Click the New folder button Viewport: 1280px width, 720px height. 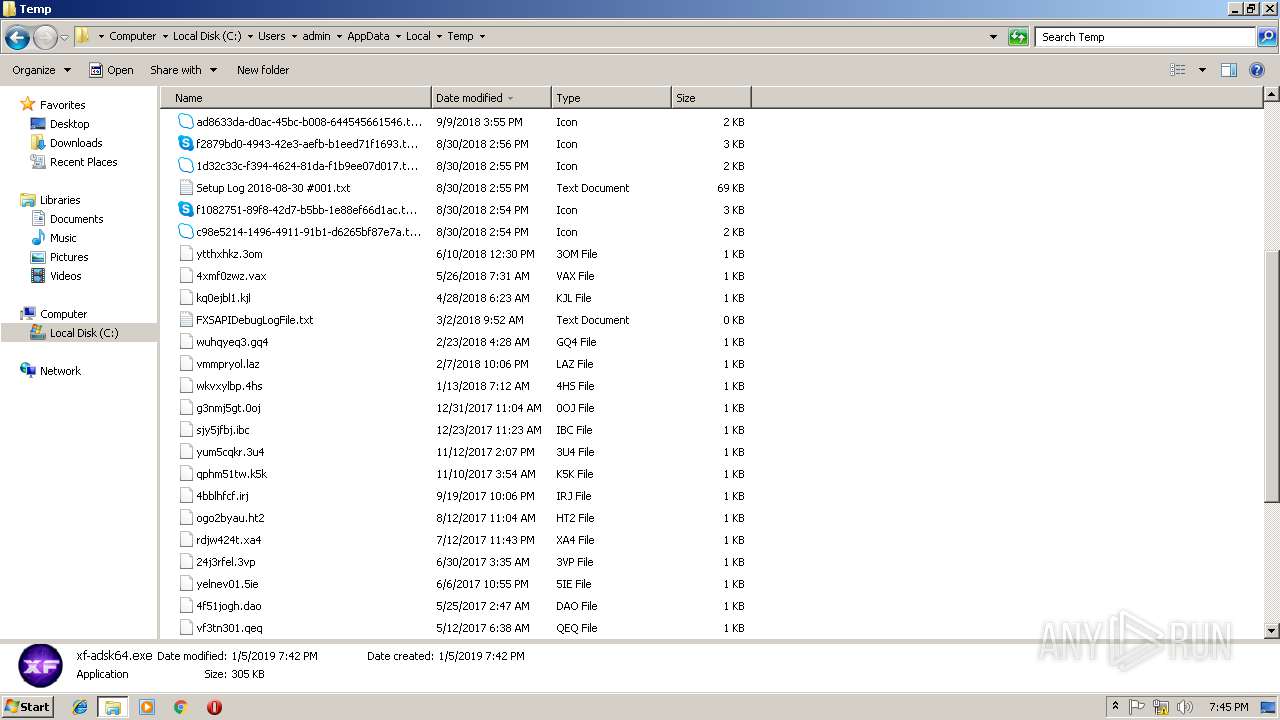263,70
